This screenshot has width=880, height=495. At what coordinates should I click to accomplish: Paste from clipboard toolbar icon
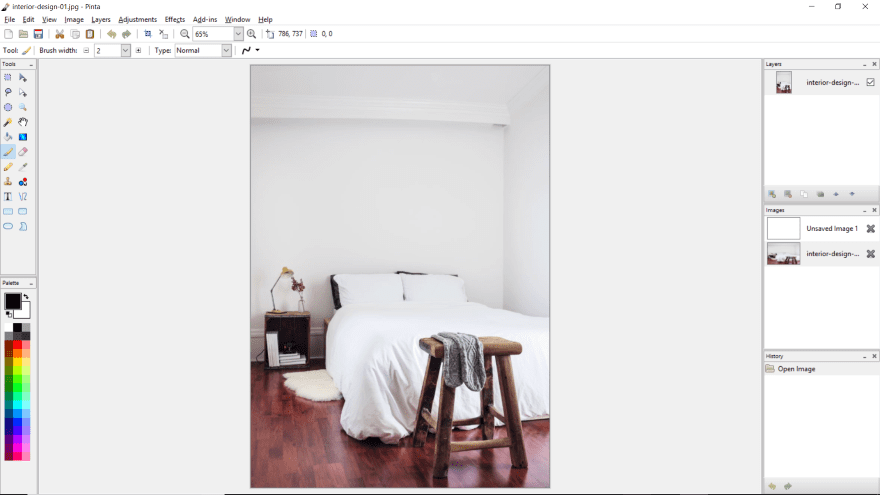click(x=90, y=34)
